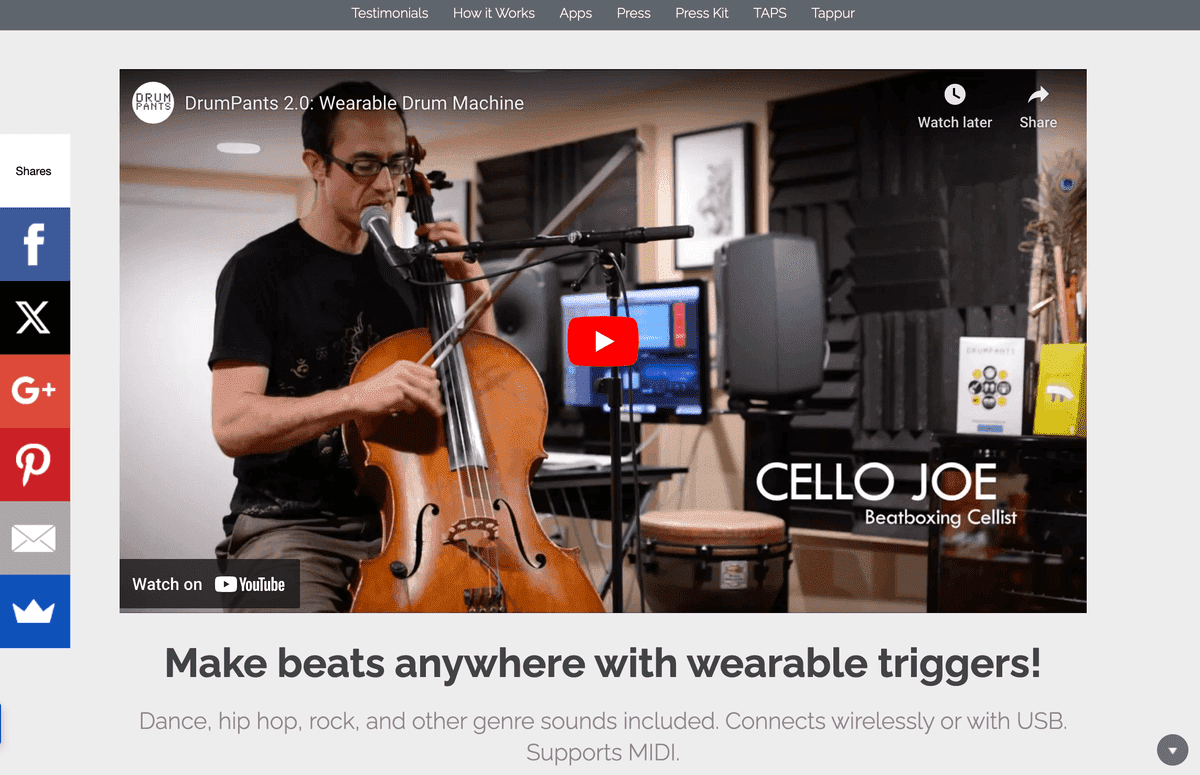Click Watch on YouTube button

(x=209, y=585)
